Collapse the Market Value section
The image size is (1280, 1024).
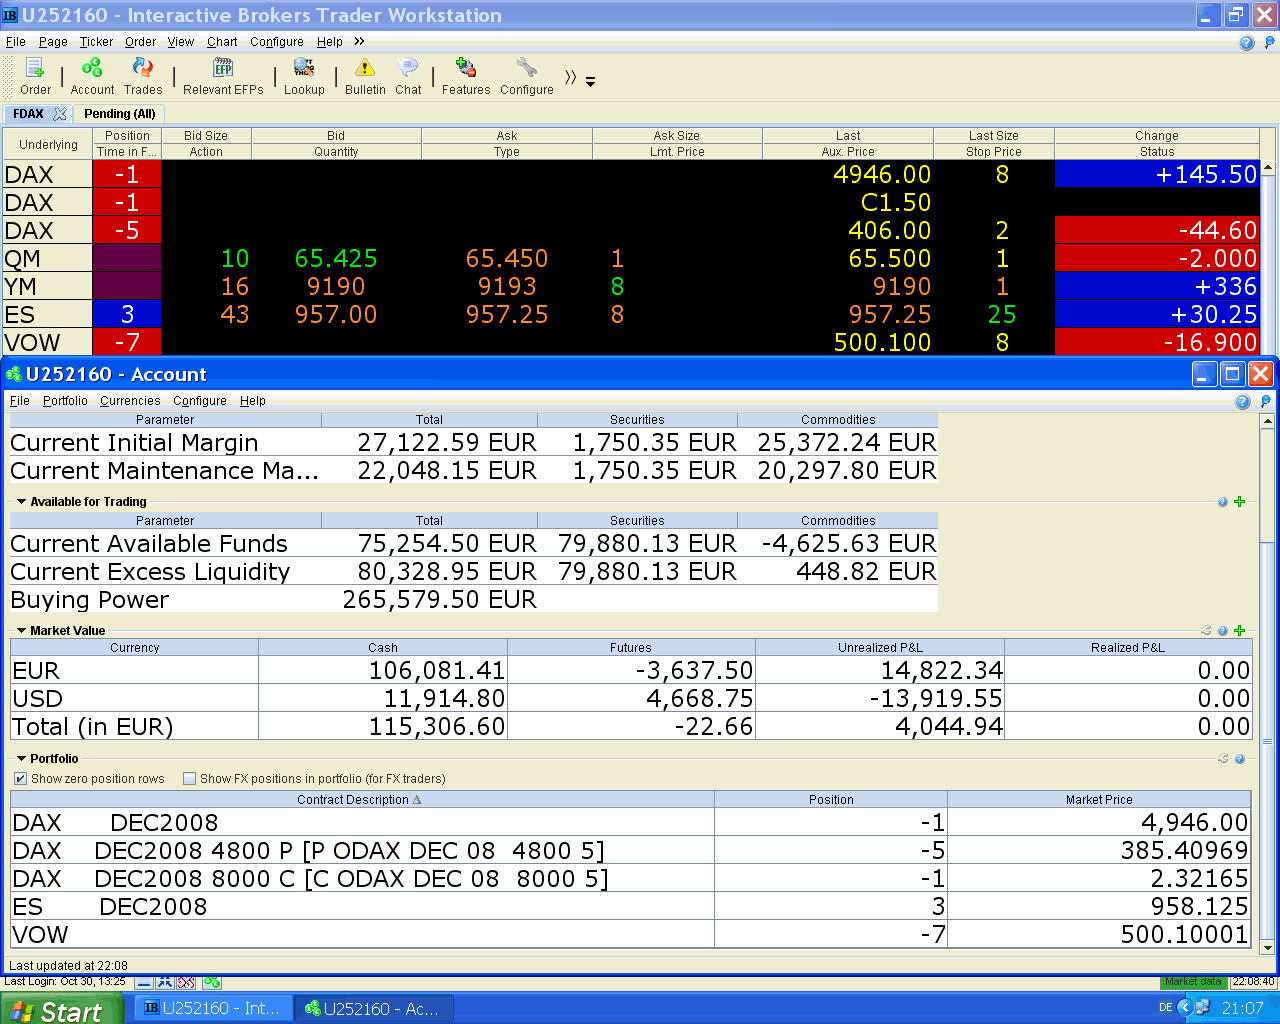pos(22,631)
